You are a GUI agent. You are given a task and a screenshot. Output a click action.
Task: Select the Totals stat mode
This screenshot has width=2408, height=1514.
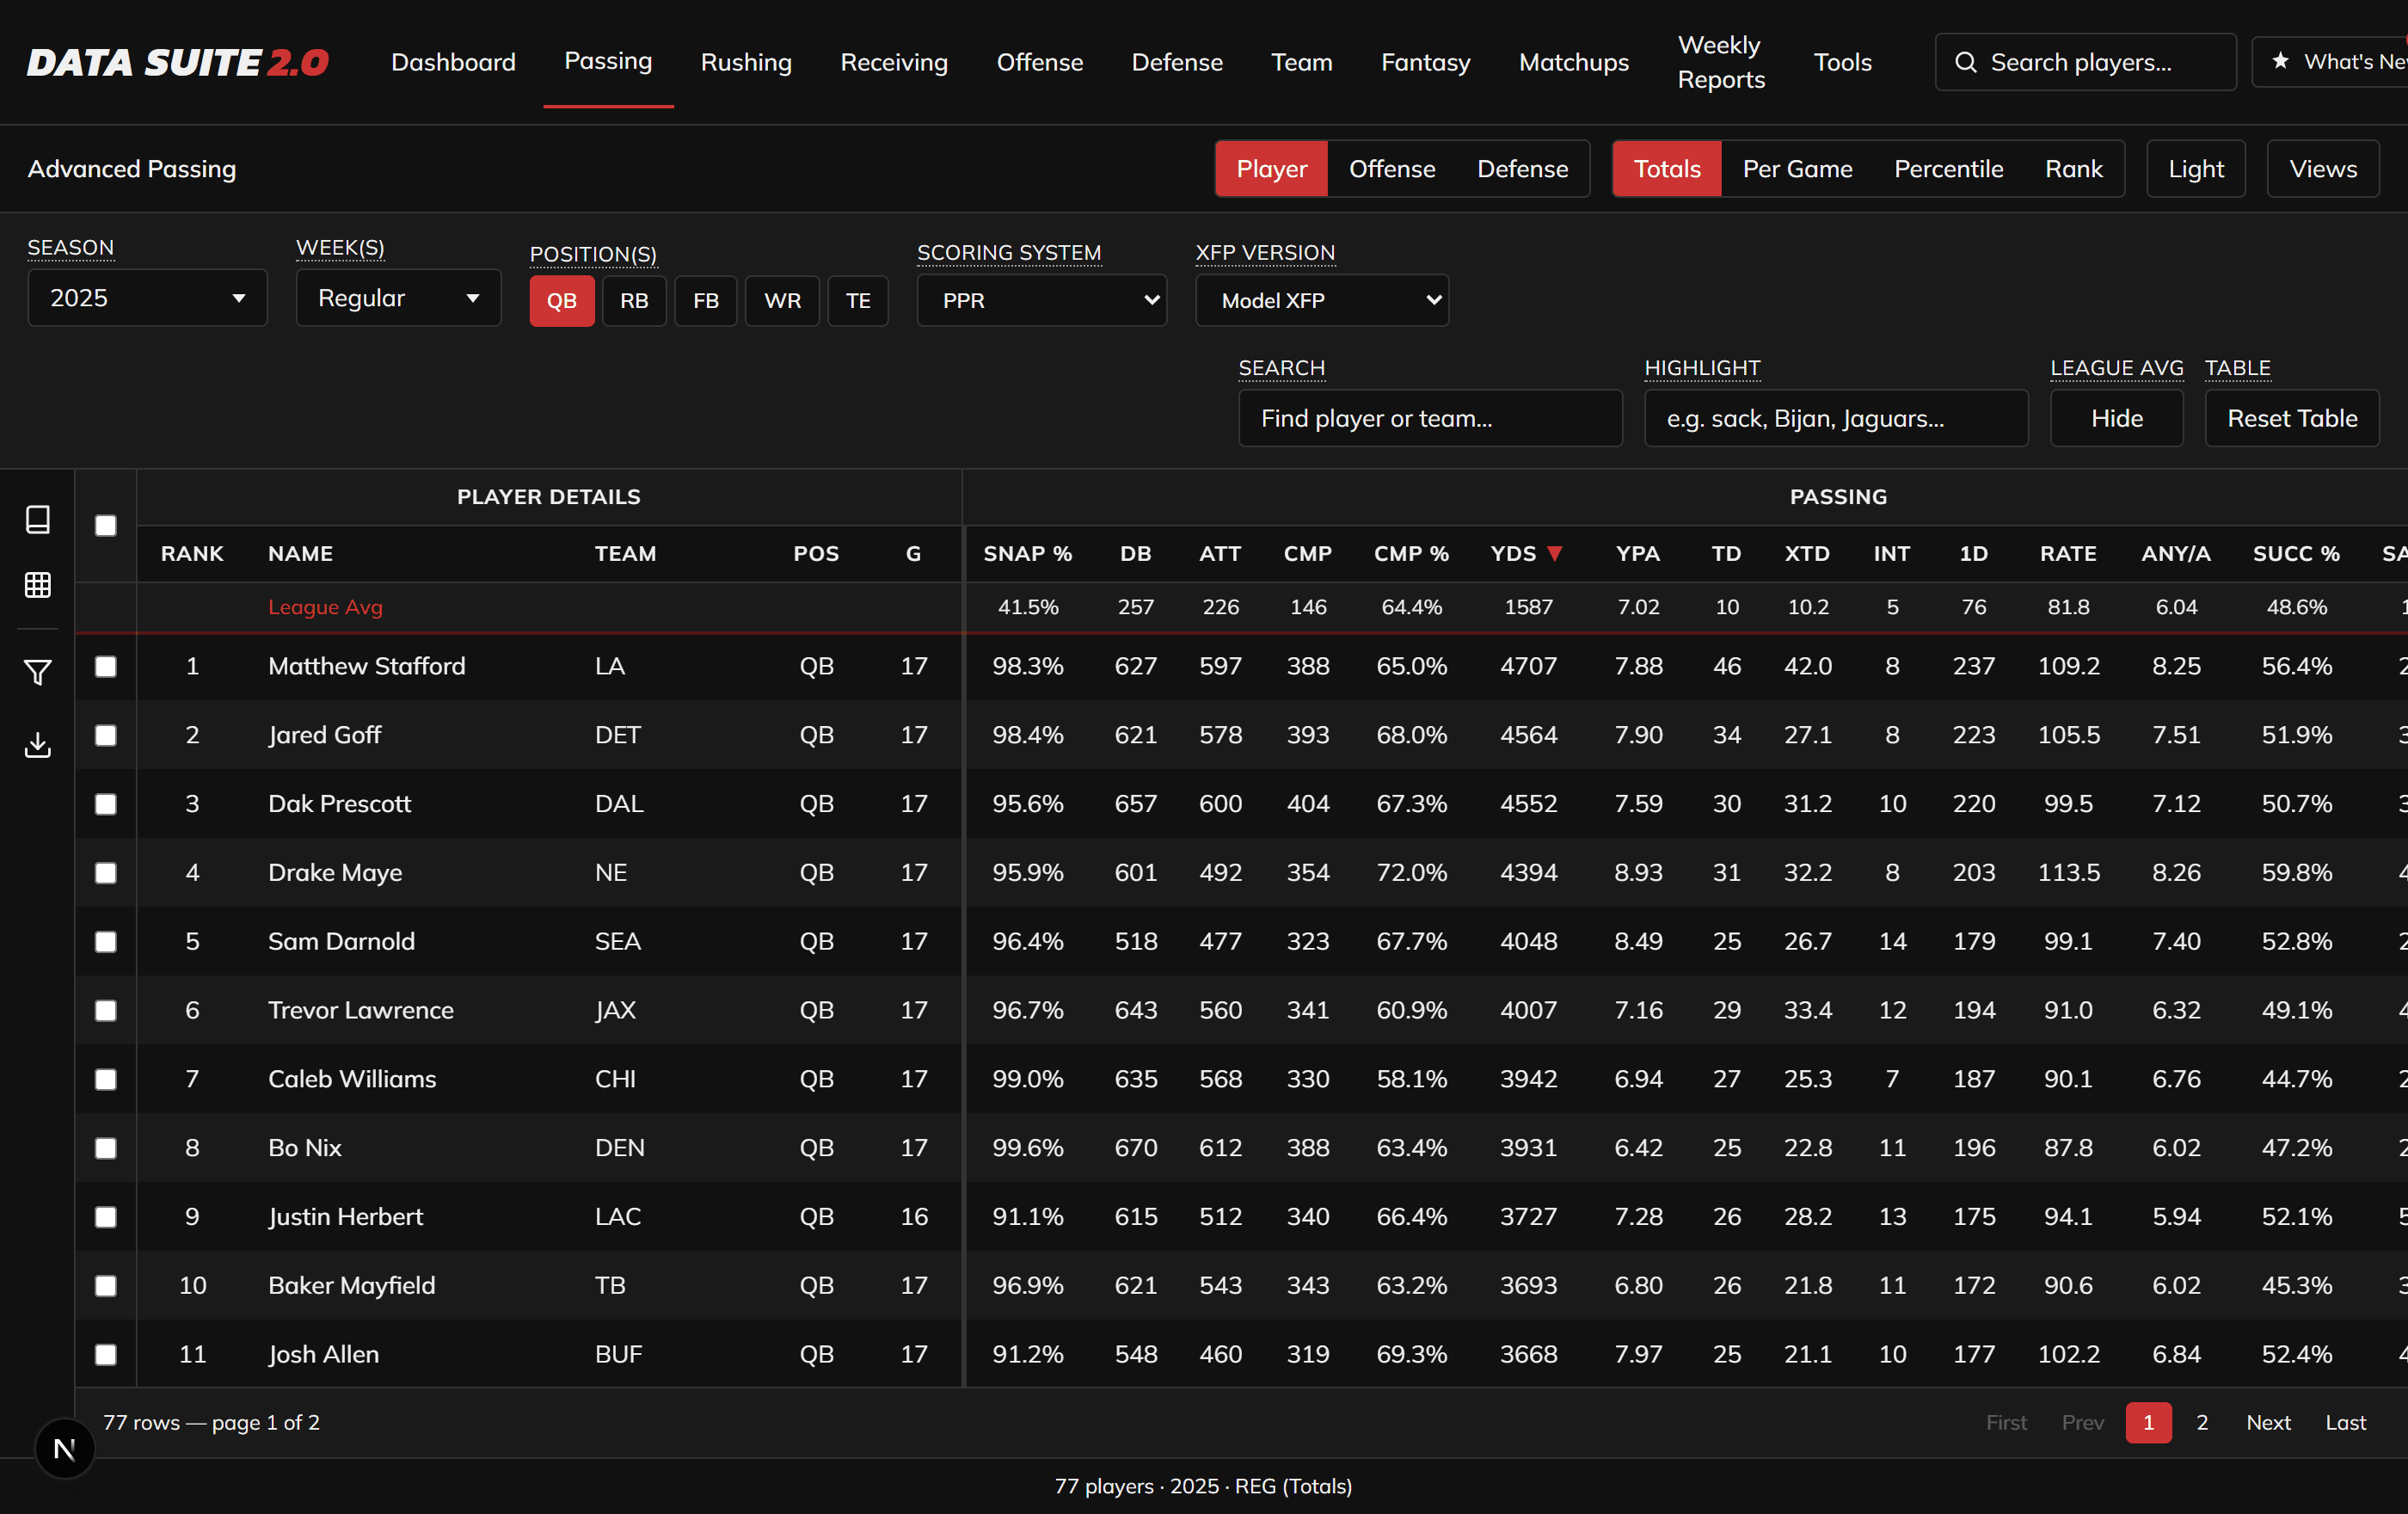click(x=1667, y=168)
